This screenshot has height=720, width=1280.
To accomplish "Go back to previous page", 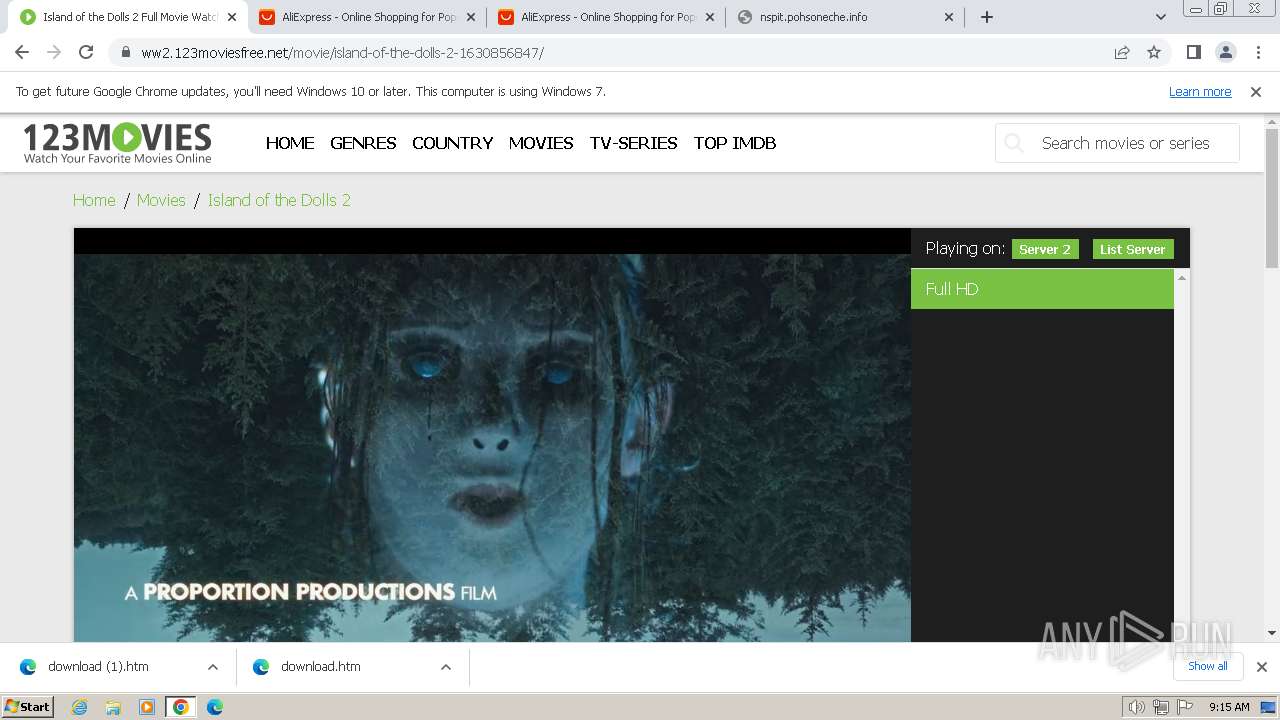I will 22,53.
